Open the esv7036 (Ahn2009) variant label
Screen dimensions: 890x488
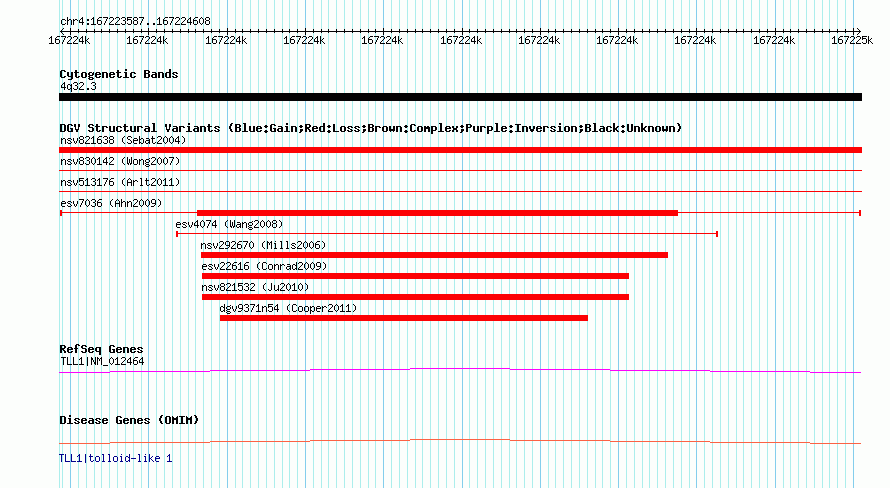111,203
